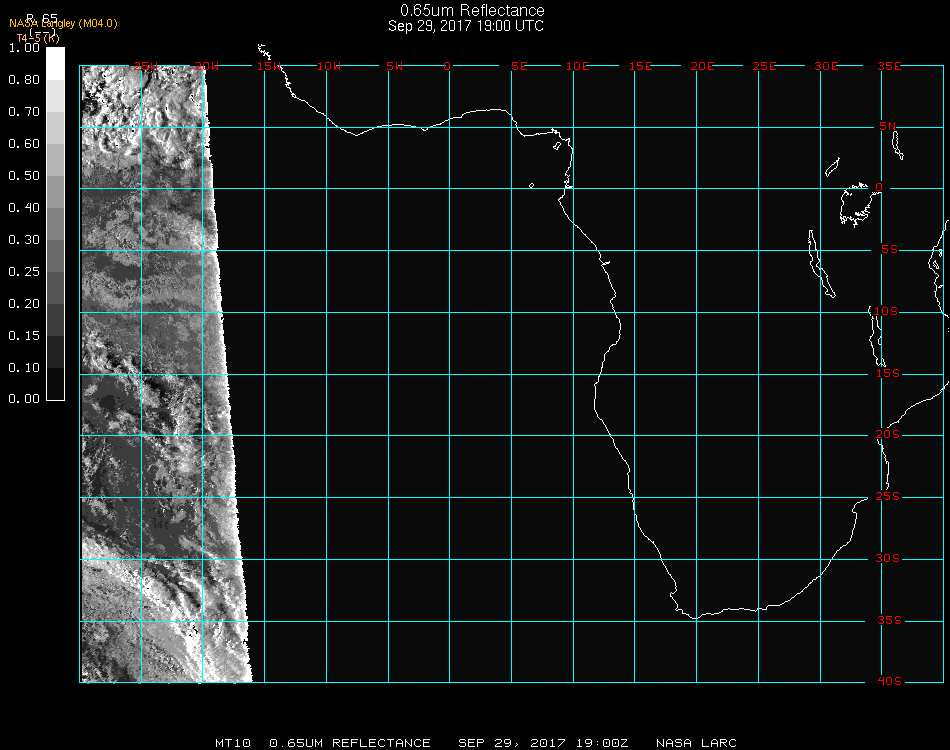
Task: Click the 15W longitude label
Action: pyautogui.click(x=268, y=66)
